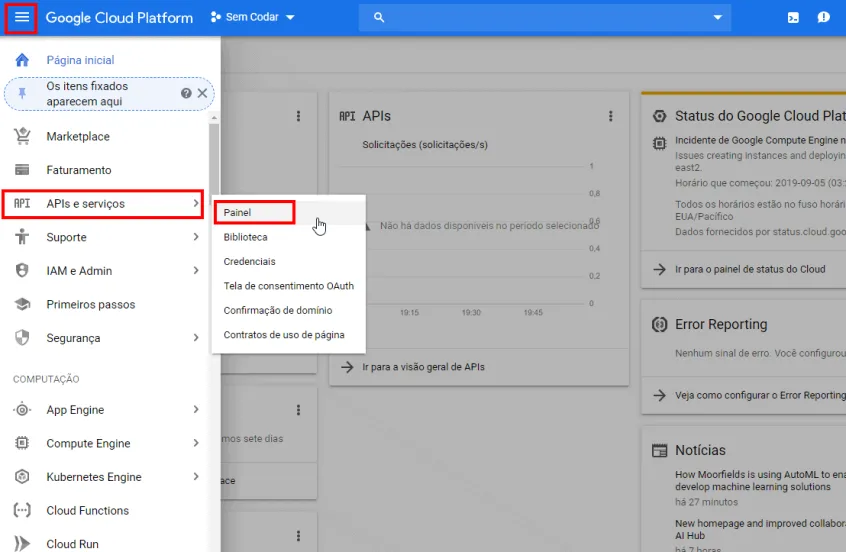Expand the search bar dropdown arrow
This screenshot has width=846, height=552.
point(717,18)
